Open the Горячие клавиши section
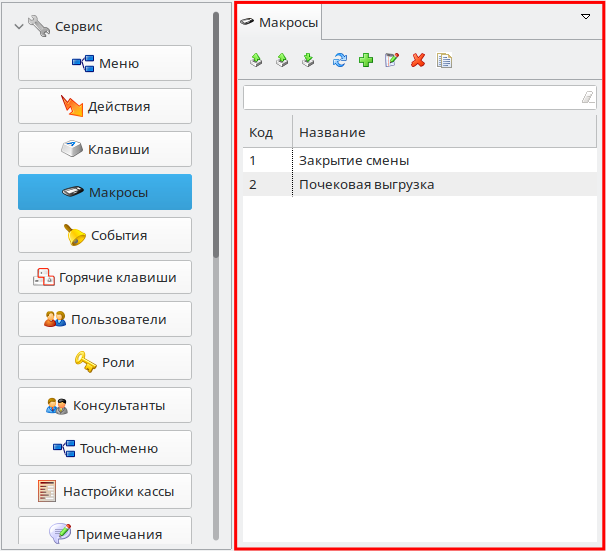606x551 pixels. 105,277
